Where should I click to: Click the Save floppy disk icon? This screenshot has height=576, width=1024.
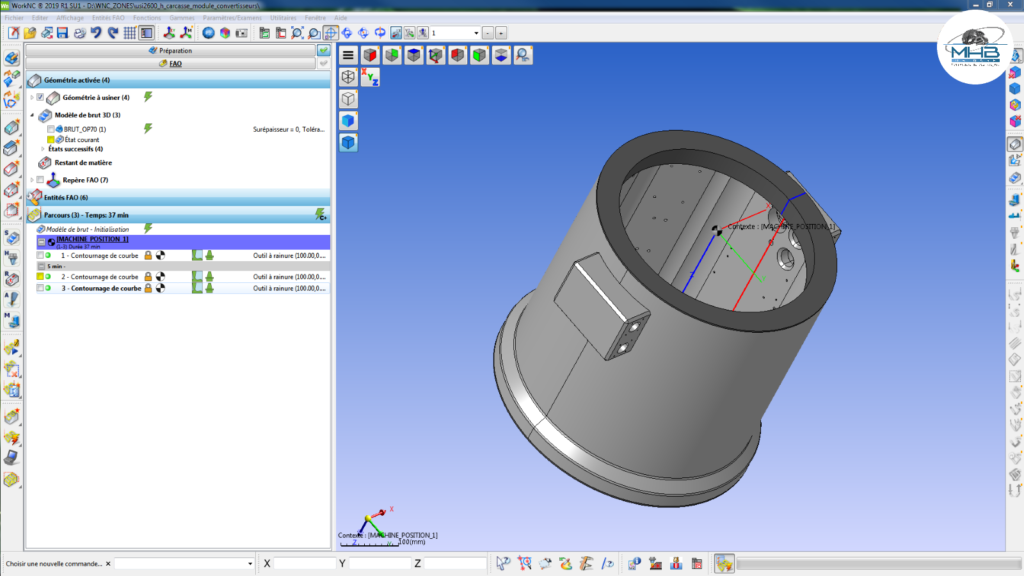coord(62,33)
